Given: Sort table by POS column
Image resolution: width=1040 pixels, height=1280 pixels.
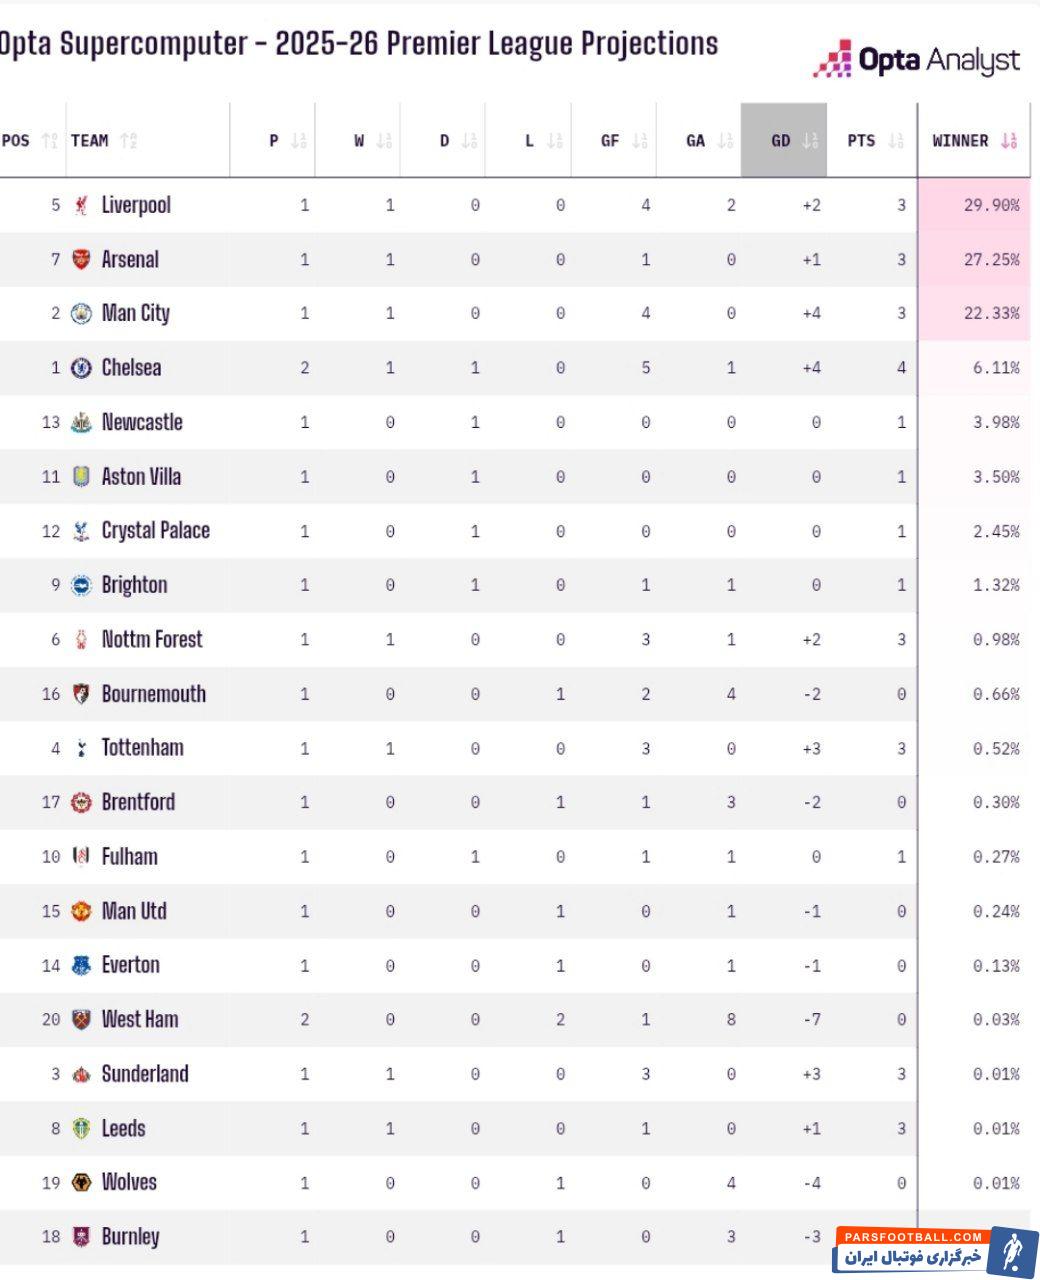Looking at the screenshot, I should click(31, 141).
